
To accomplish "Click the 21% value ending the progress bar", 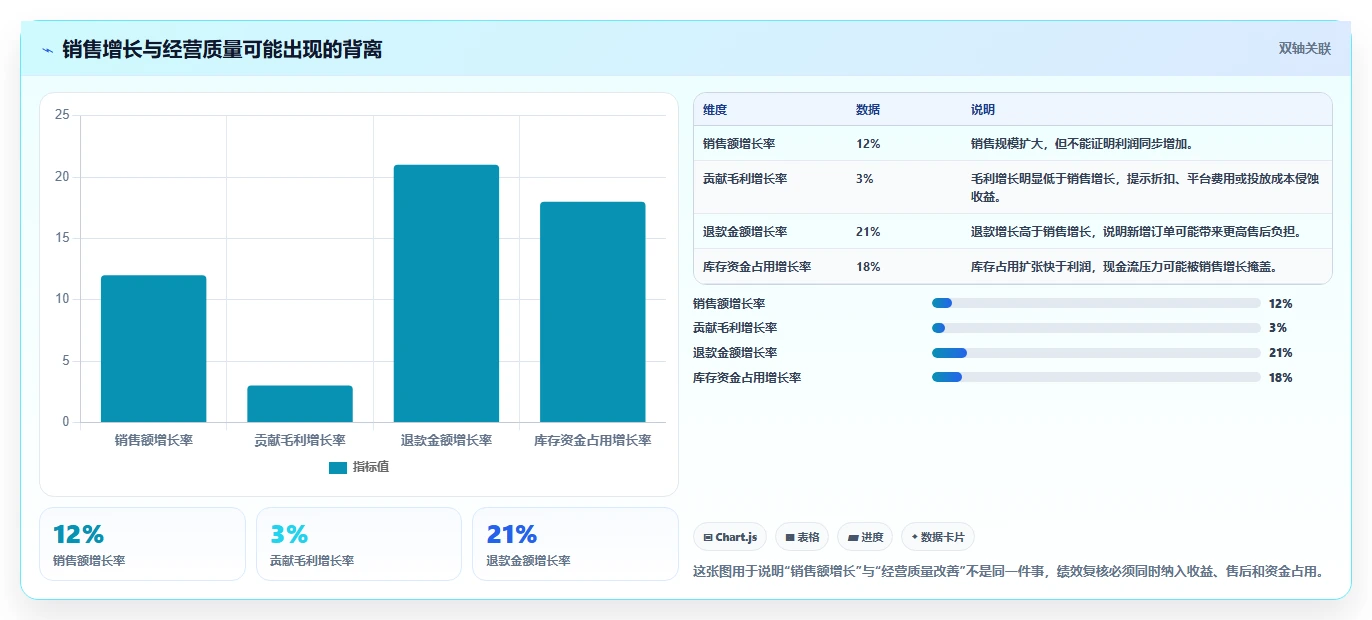I will click(1280, 353).
